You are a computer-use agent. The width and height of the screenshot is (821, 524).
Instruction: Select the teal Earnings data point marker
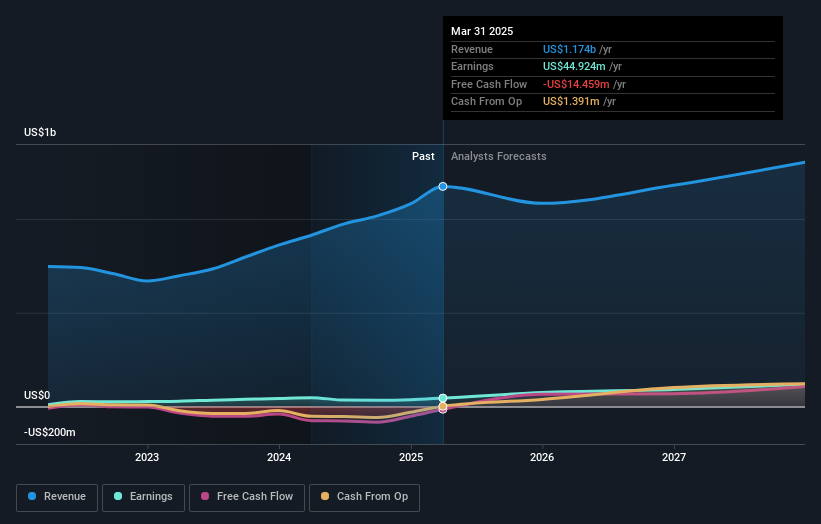pyautogui.click(x=443, y=398)
